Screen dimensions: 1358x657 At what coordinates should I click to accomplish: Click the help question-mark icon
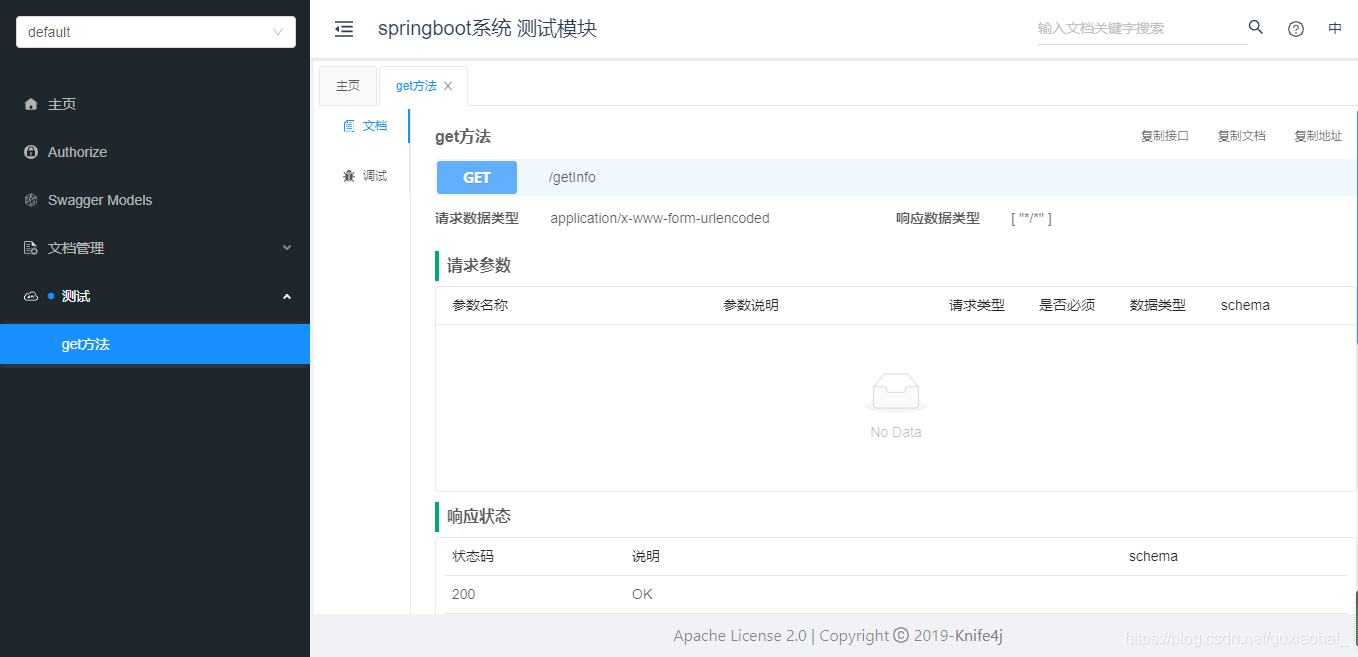click(1295, 29)
